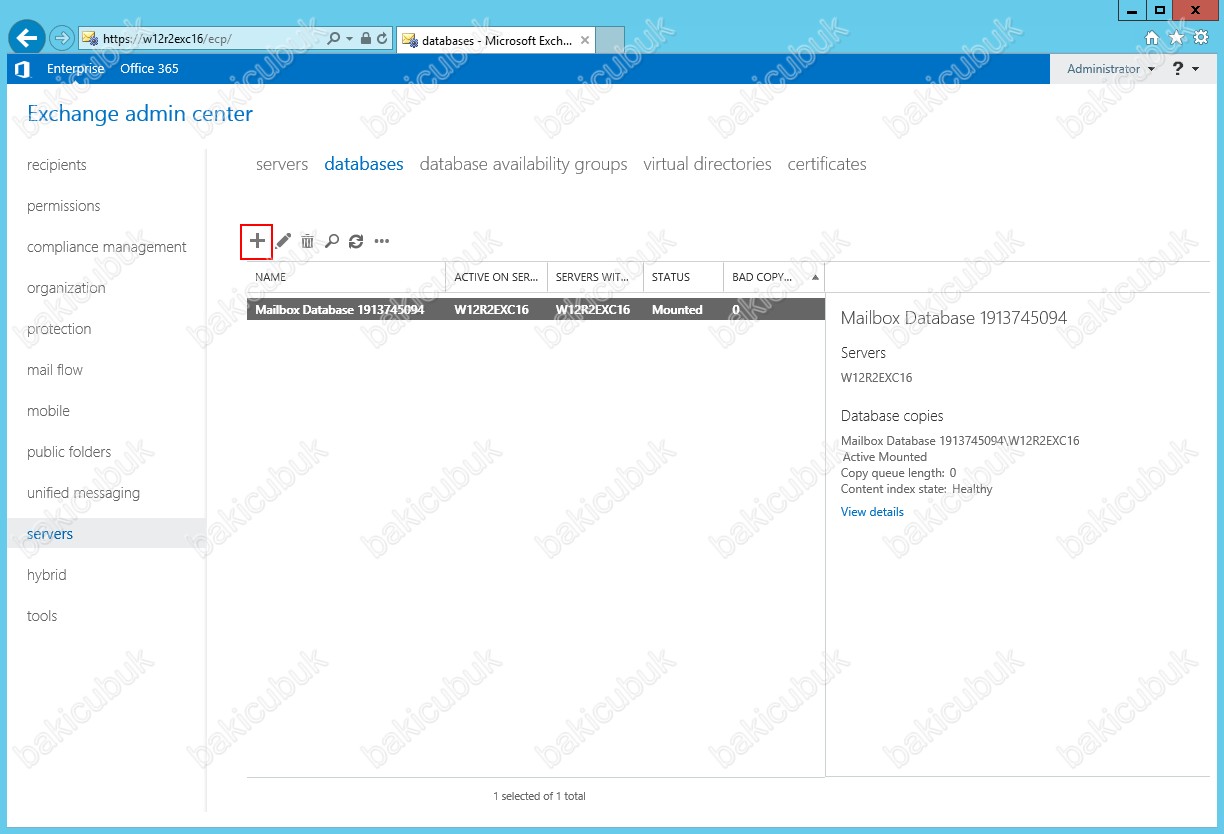Sort by the NAME column header

[346, 277]
